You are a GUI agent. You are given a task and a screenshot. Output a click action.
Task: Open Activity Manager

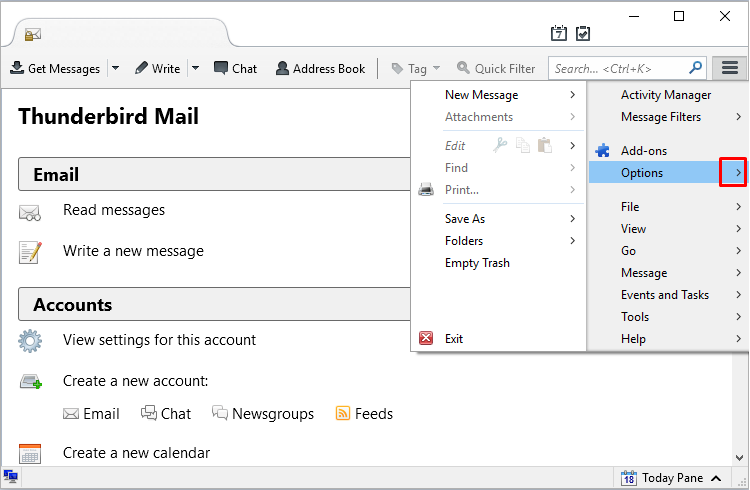(x=667, y=95)
